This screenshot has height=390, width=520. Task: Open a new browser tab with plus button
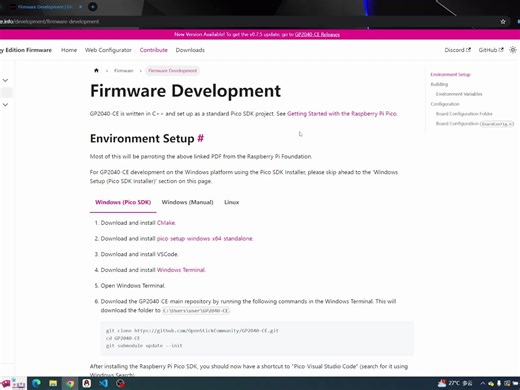click(93, 7)
